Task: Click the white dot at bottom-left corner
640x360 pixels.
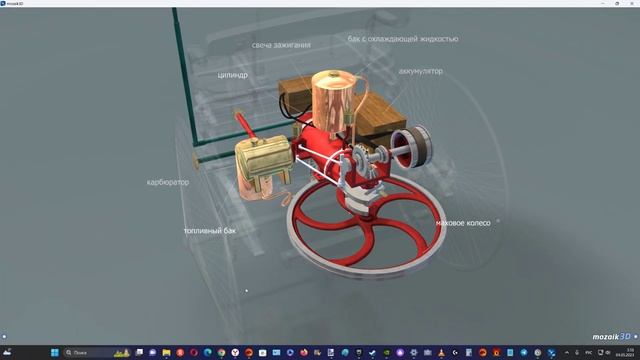Action: point(4,337)
